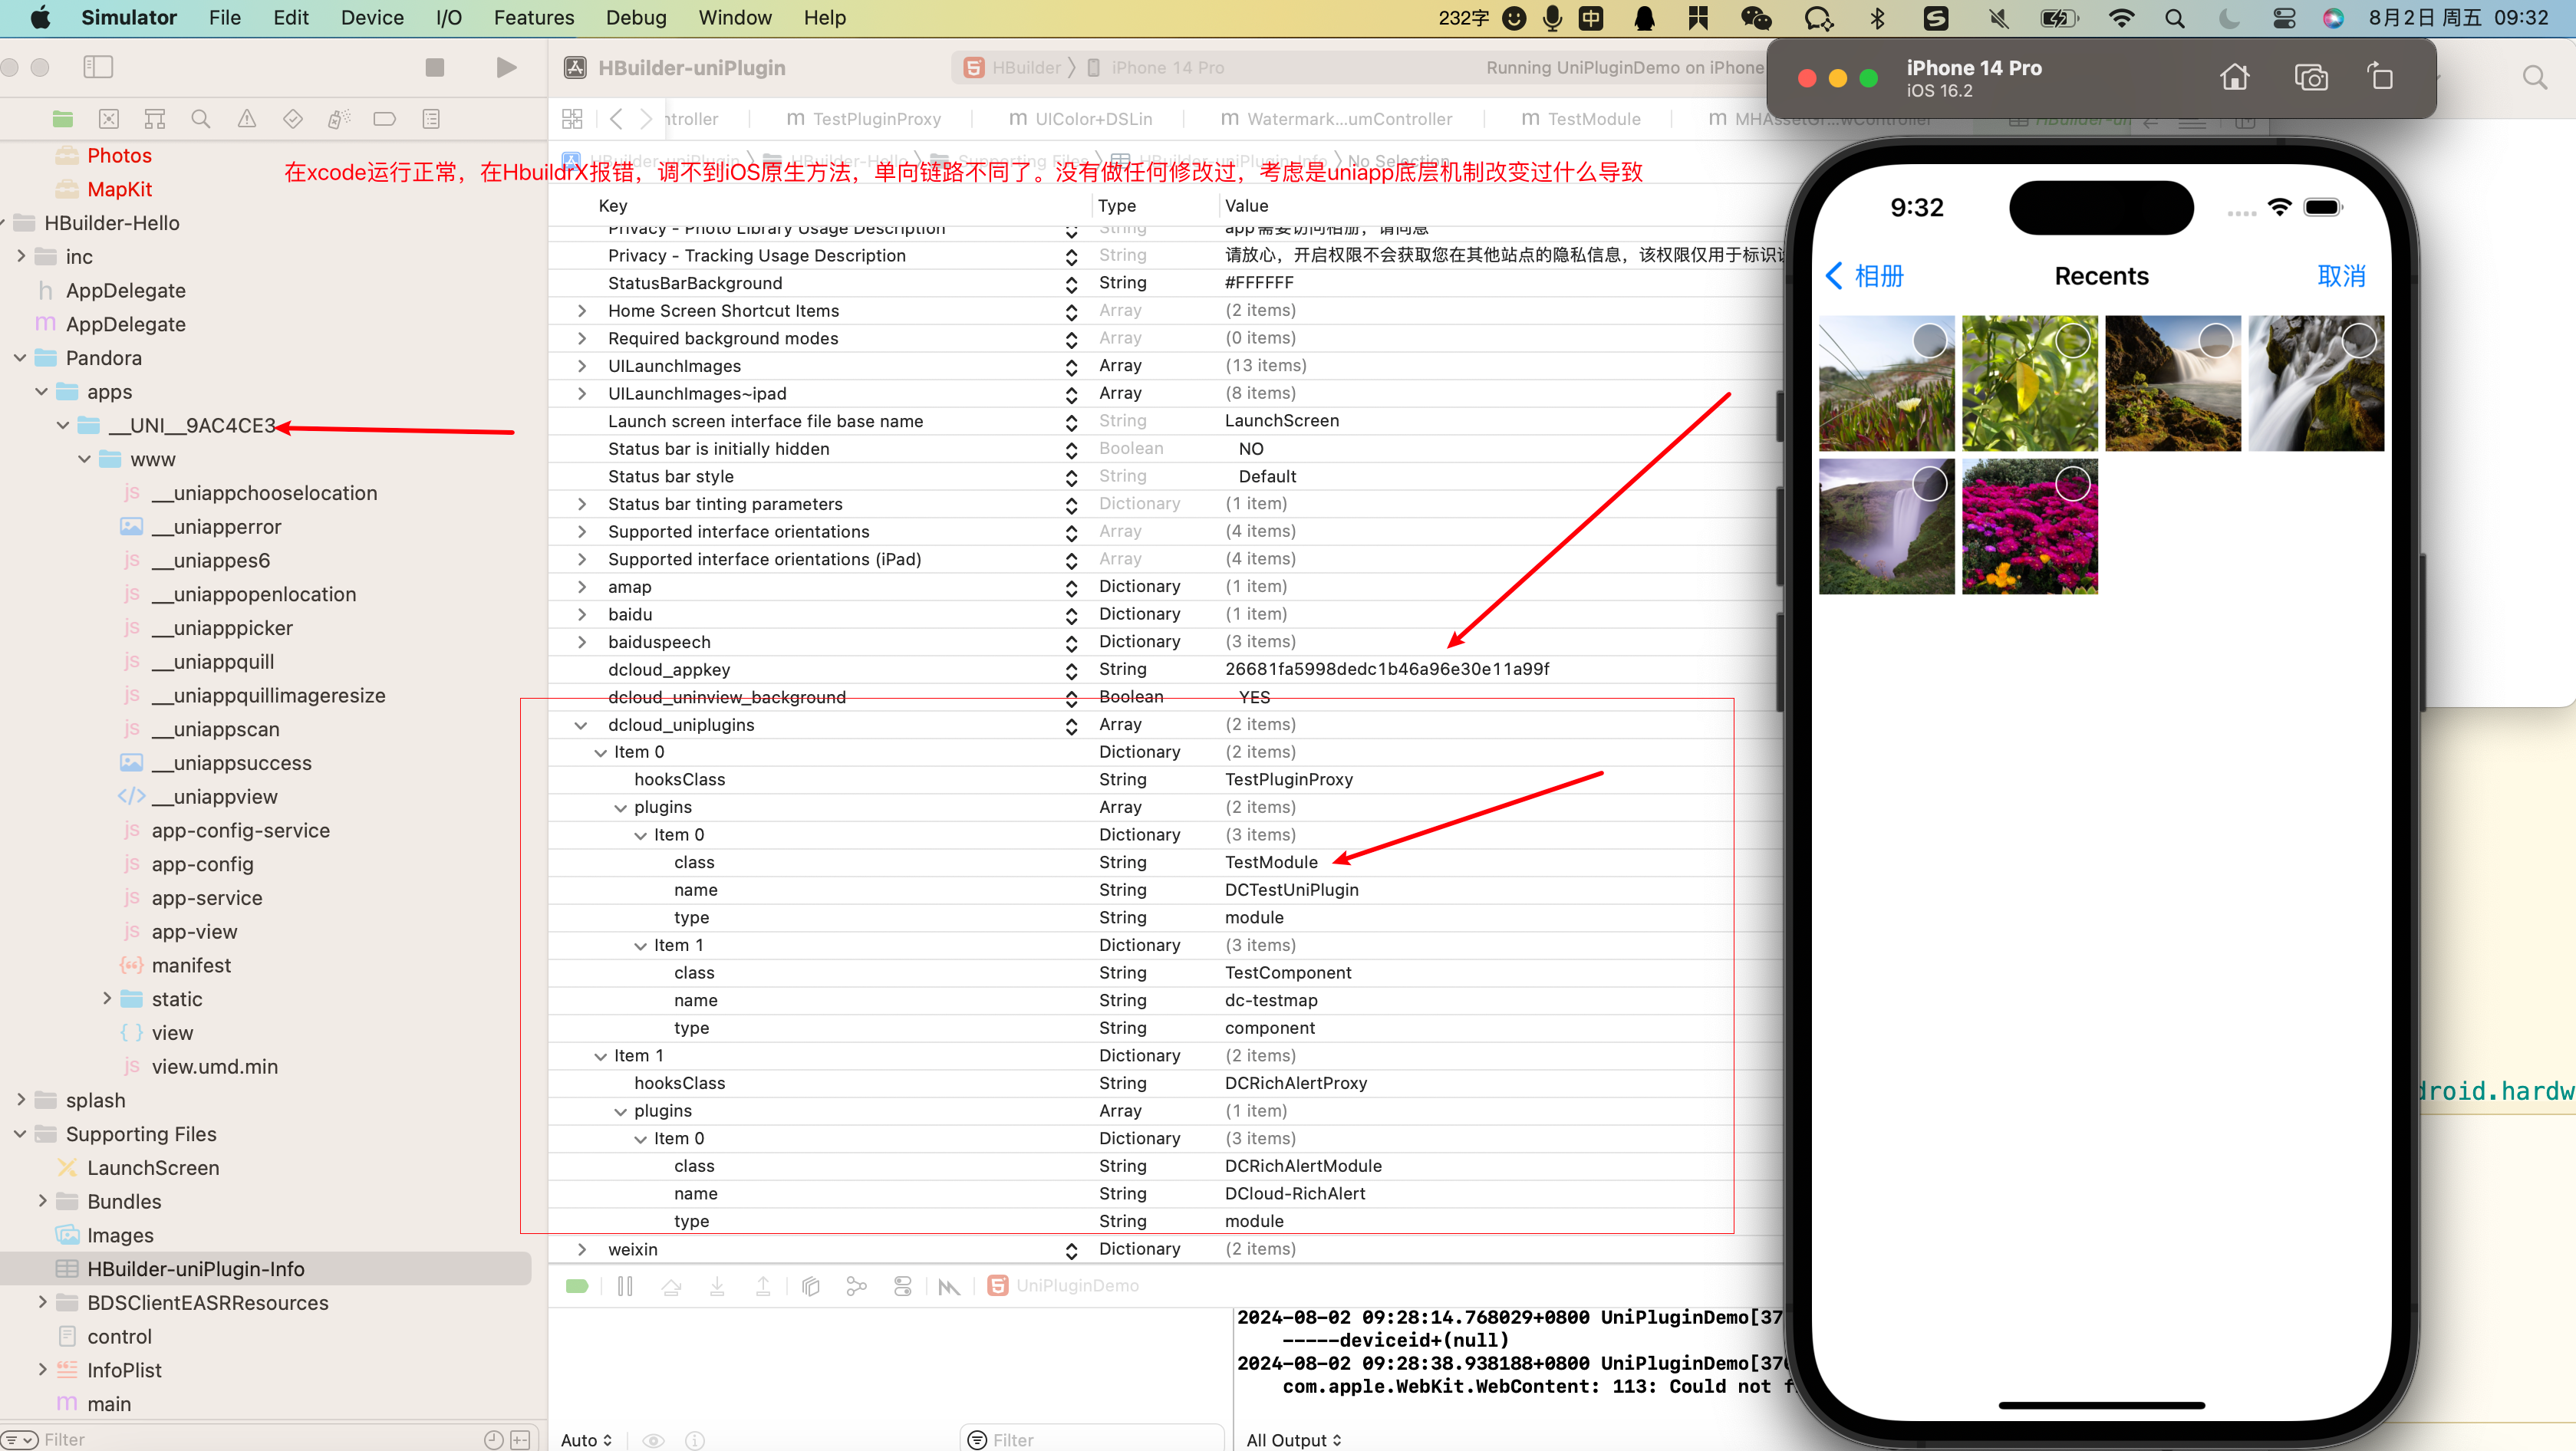This screenshot has height=1451, width=2576.
Task: Click the simulator Home button icon
Action: pyautogui.click(x=2234, y=77)
